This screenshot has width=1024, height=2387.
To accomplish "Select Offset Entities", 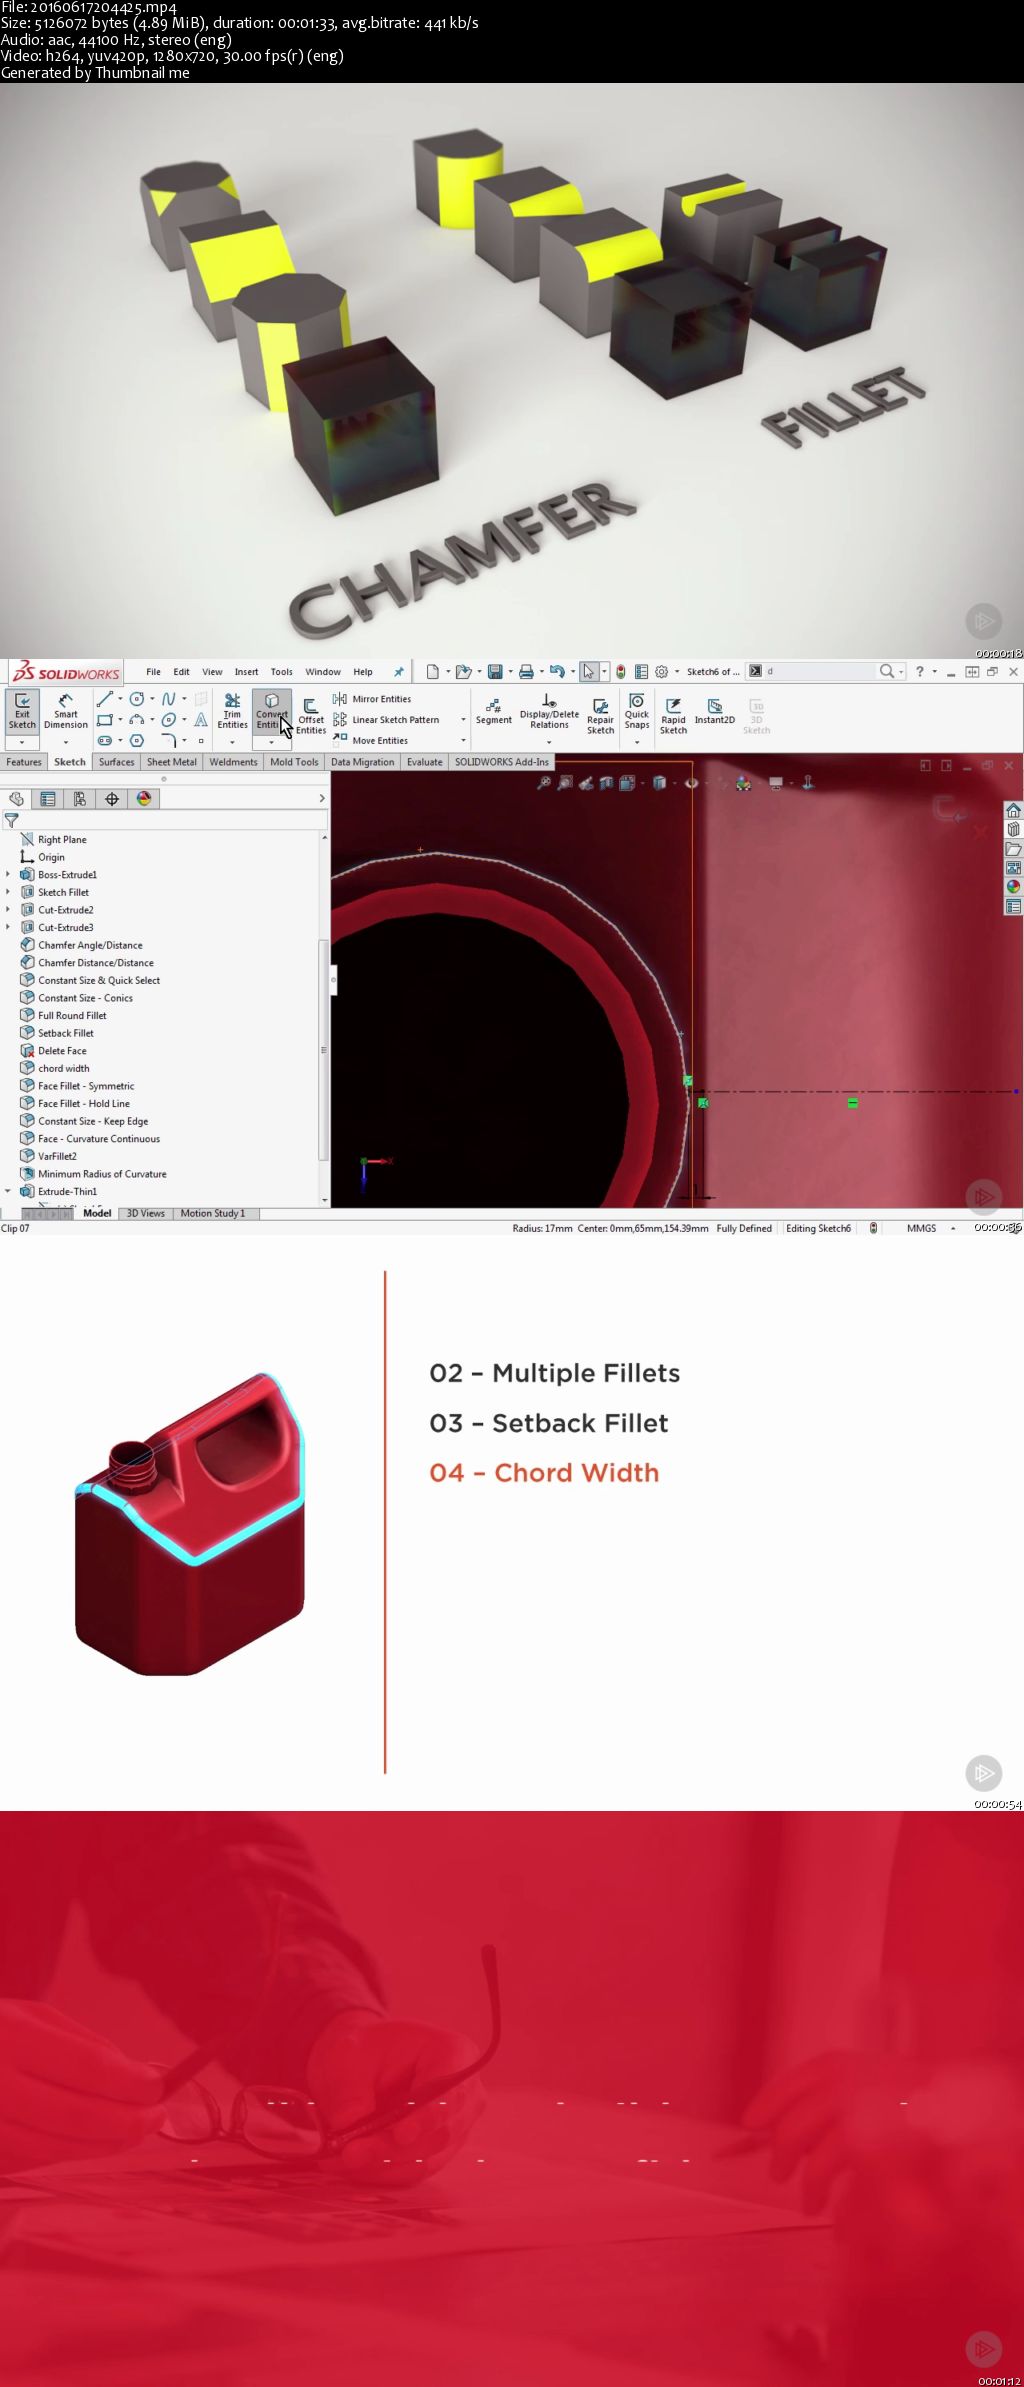I will click(311, 715).
